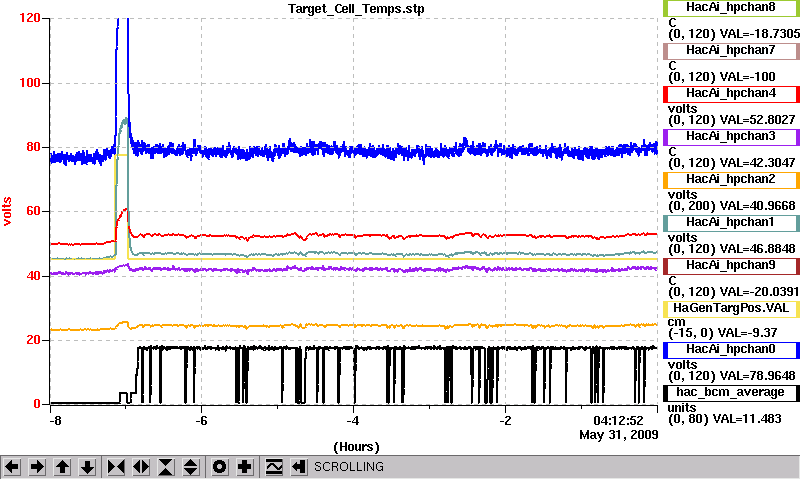Click the -2 hours x-axis tick label

click(x=505, y=421)
